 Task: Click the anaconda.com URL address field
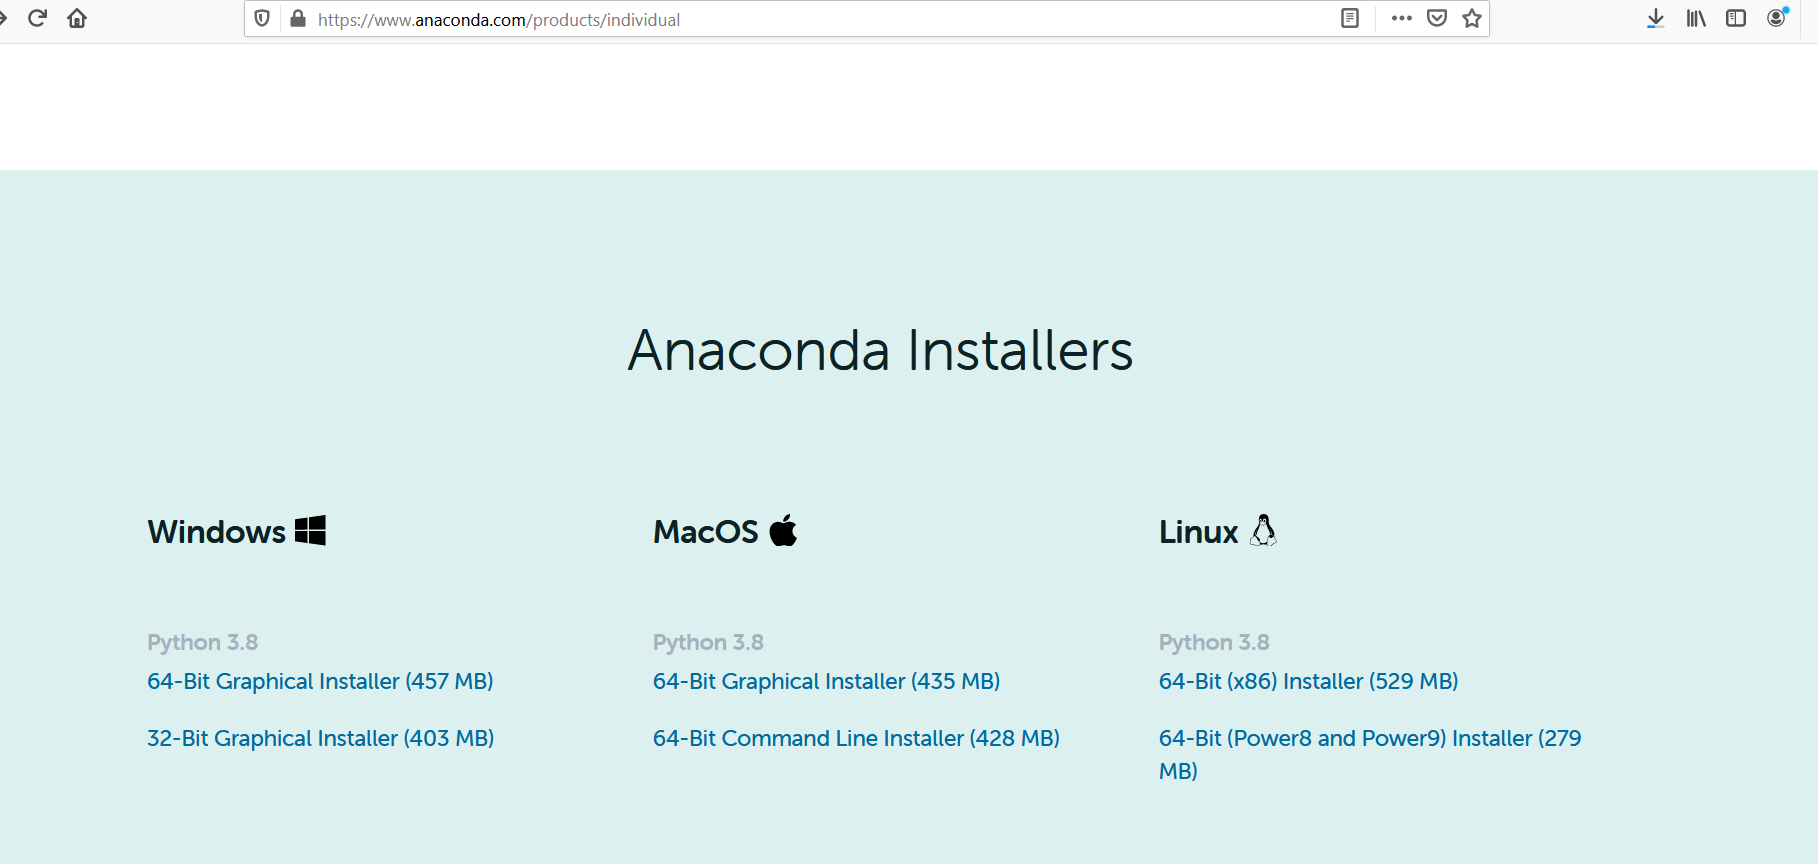820,19
